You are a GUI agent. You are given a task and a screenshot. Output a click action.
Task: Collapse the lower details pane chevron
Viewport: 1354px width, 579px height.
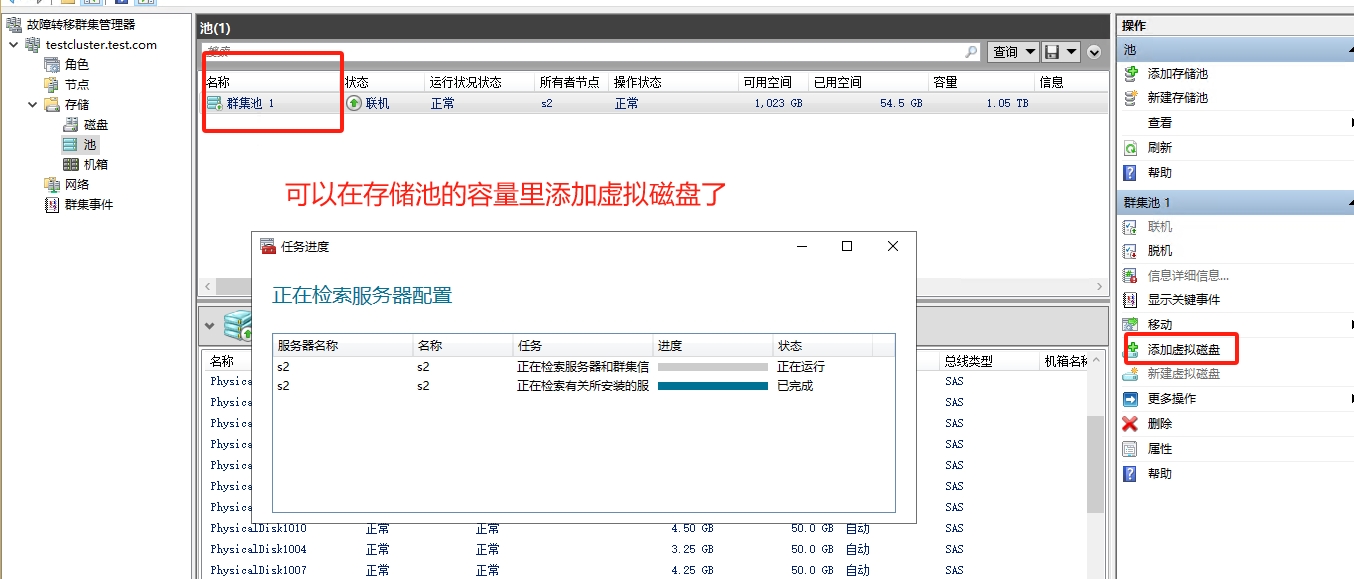point(209,325)
